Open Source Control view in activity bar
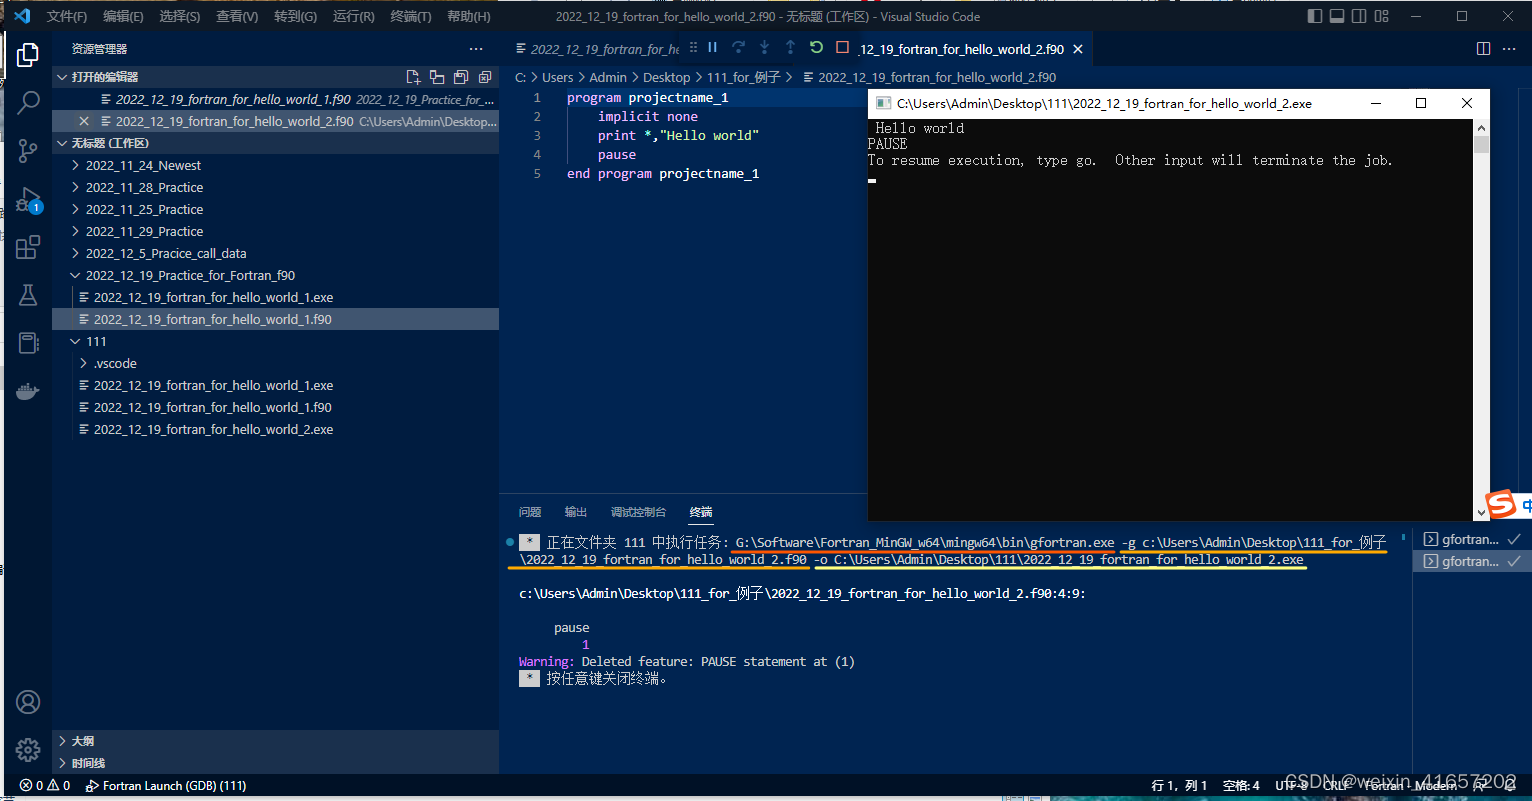Image resolution: width=1532 pixels, height=801 pixels. pyautogui.click(x=28, y=150)
